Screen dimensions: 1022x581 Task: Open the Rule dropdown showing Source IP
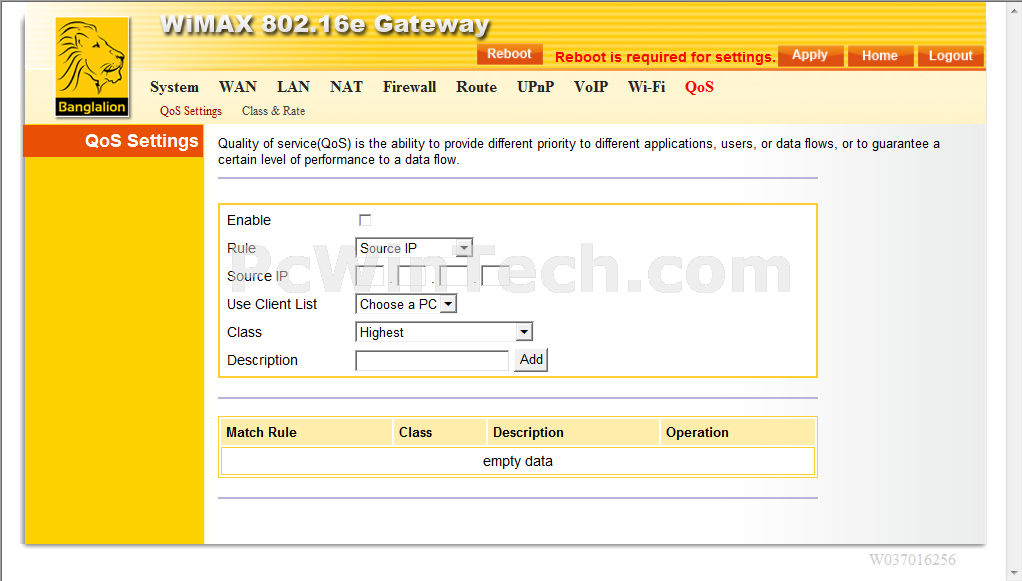click(414, 248)
